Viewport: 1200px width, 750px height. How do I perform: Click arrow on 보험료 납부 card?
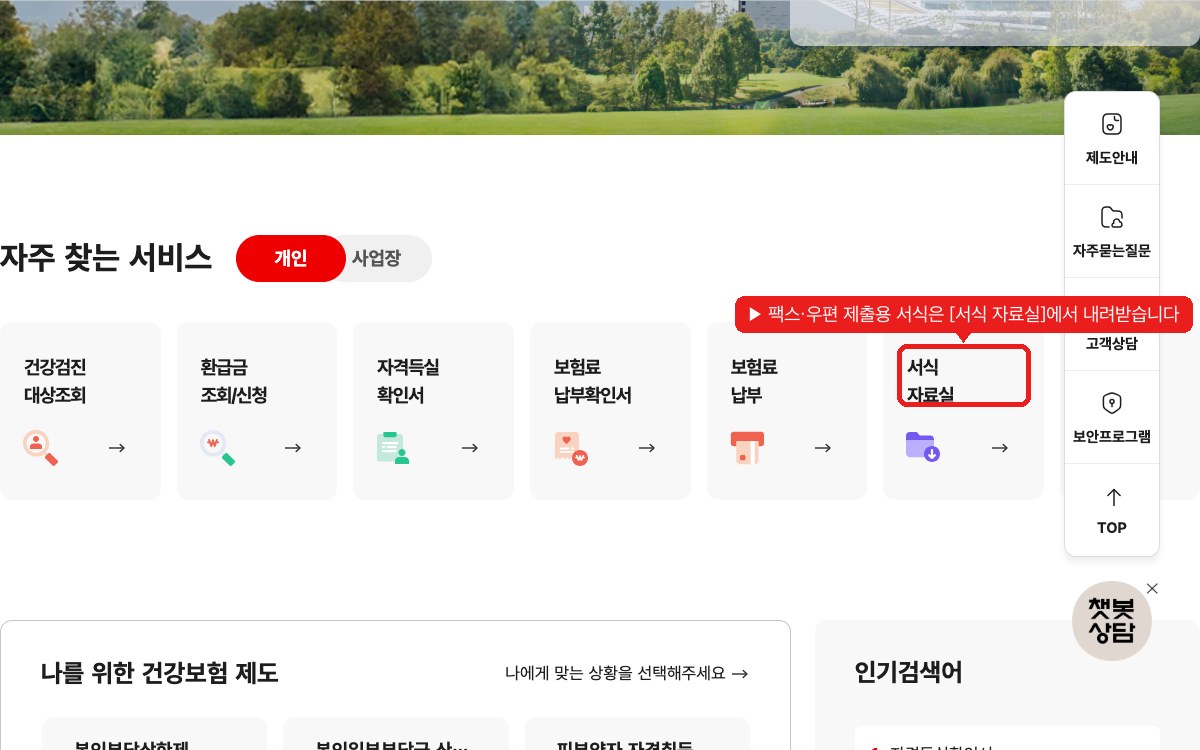click(823, 448)
